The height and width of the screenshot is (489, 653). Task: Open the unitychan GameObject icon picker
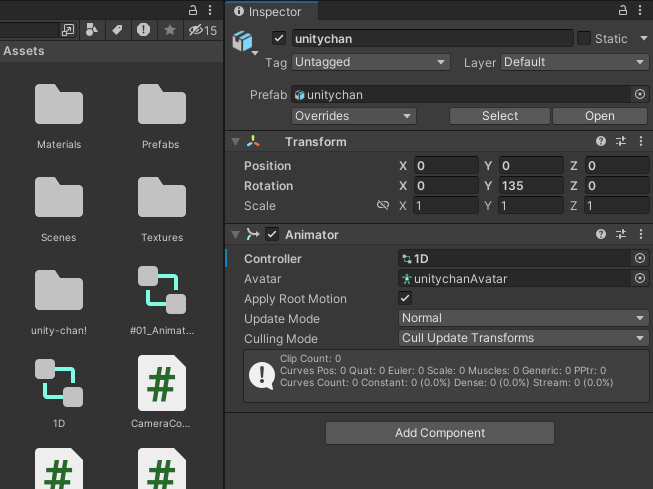point(245,42)
